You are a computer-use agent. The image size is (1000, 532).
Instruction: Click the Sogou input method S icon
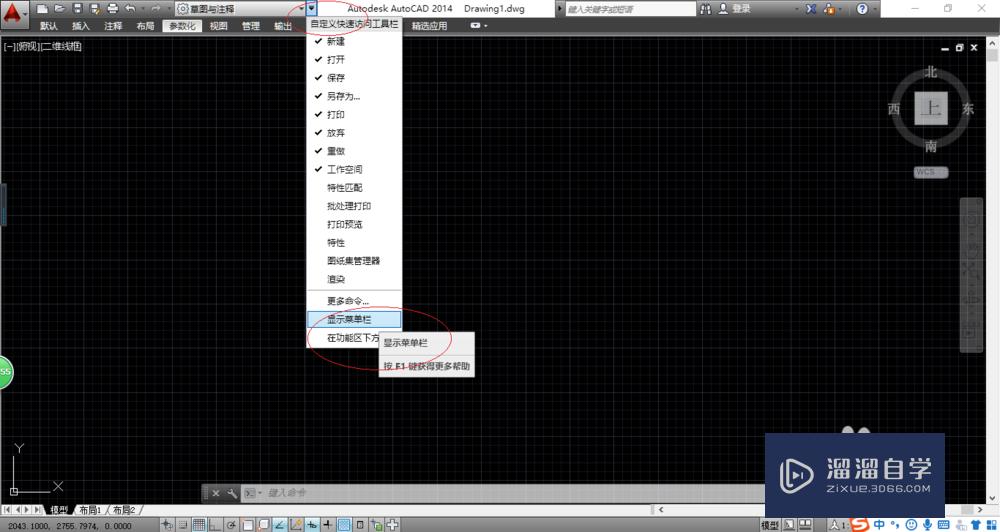tap(860, 524)
